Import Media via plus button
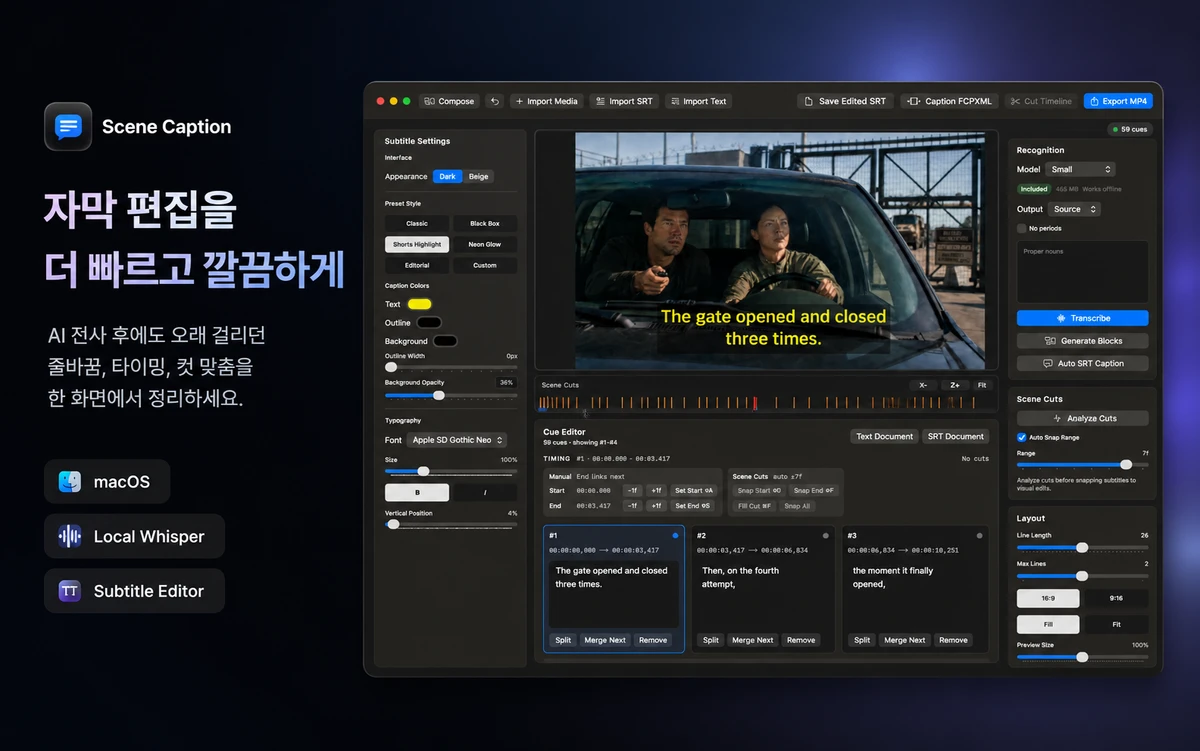This screenshot has width=1200, height=751. tap(546, 101)
